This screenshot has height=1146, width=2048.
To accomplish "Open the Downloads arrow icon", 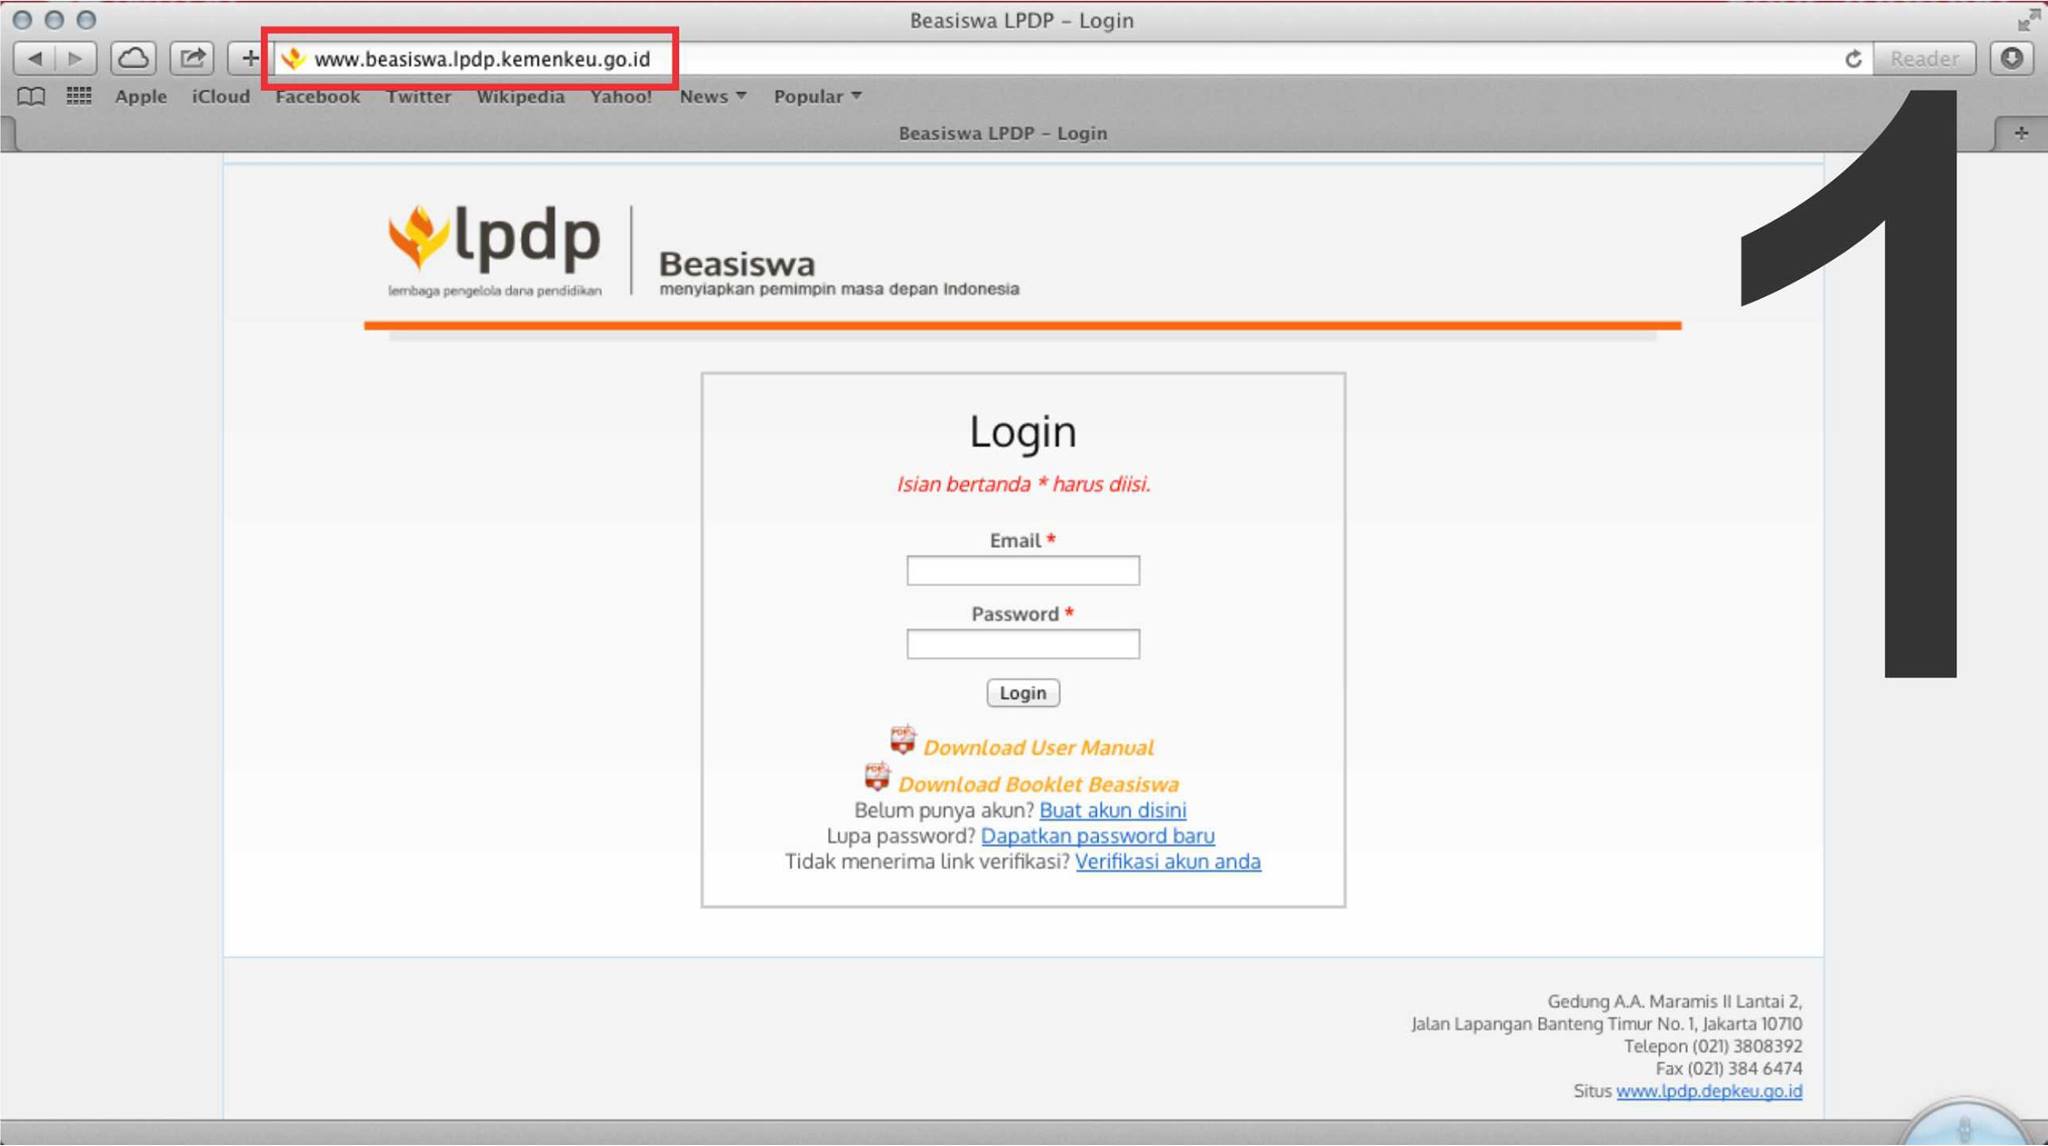I will (2012, 58).
